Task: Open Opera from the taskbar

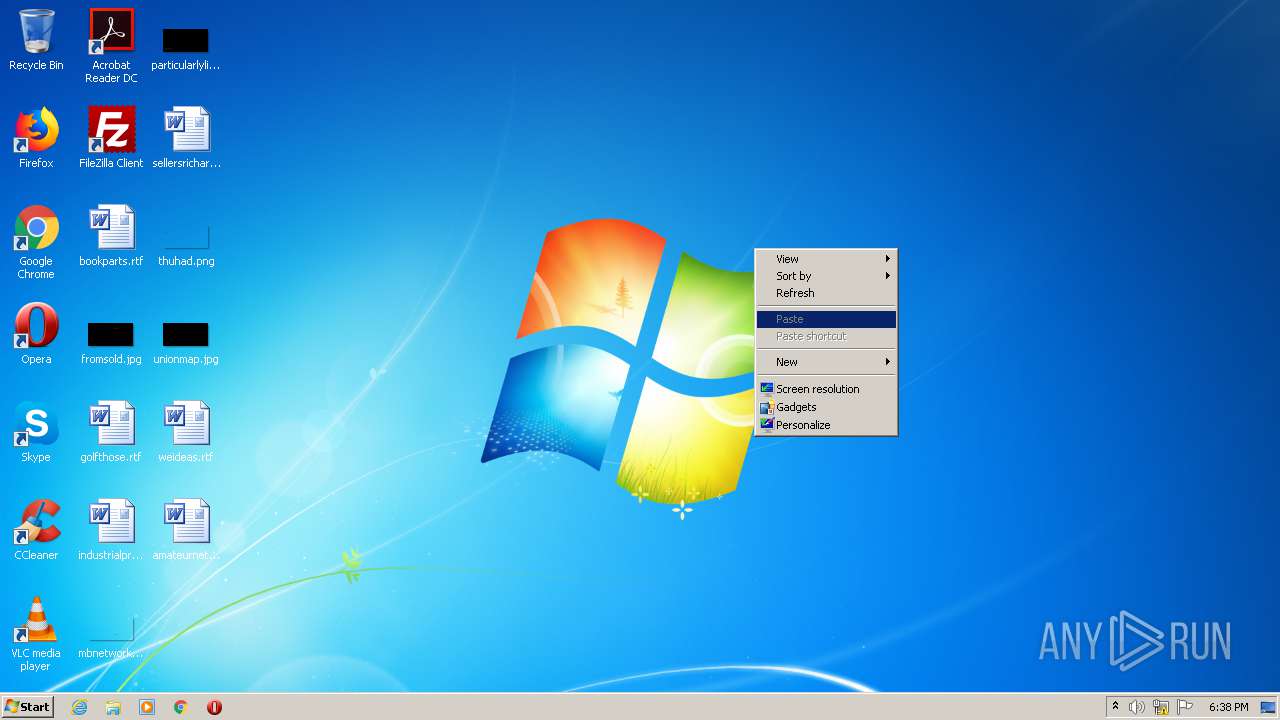Action: pos(214,707)
